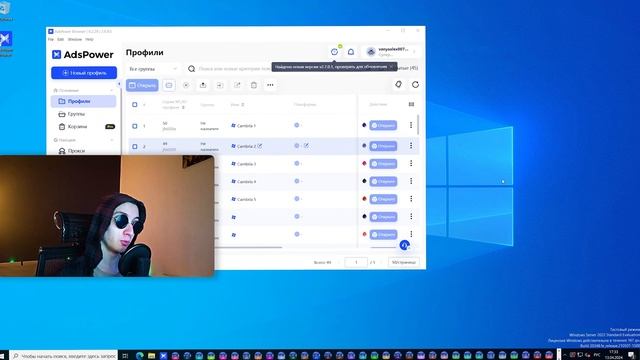Click the update-check clock icon in the header
Screen dimensions: 640x360
tap(334, 52)
